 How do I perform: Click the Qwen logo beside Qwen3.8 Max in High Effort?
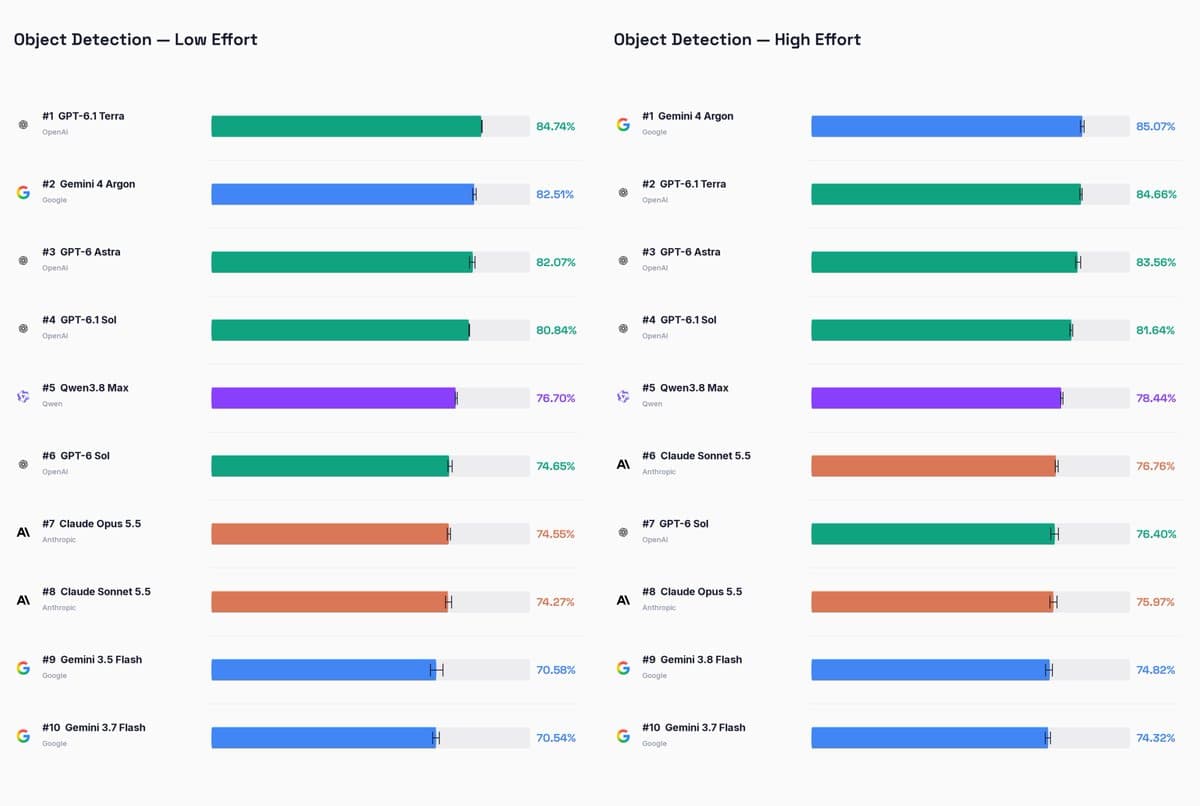(623, 396)
